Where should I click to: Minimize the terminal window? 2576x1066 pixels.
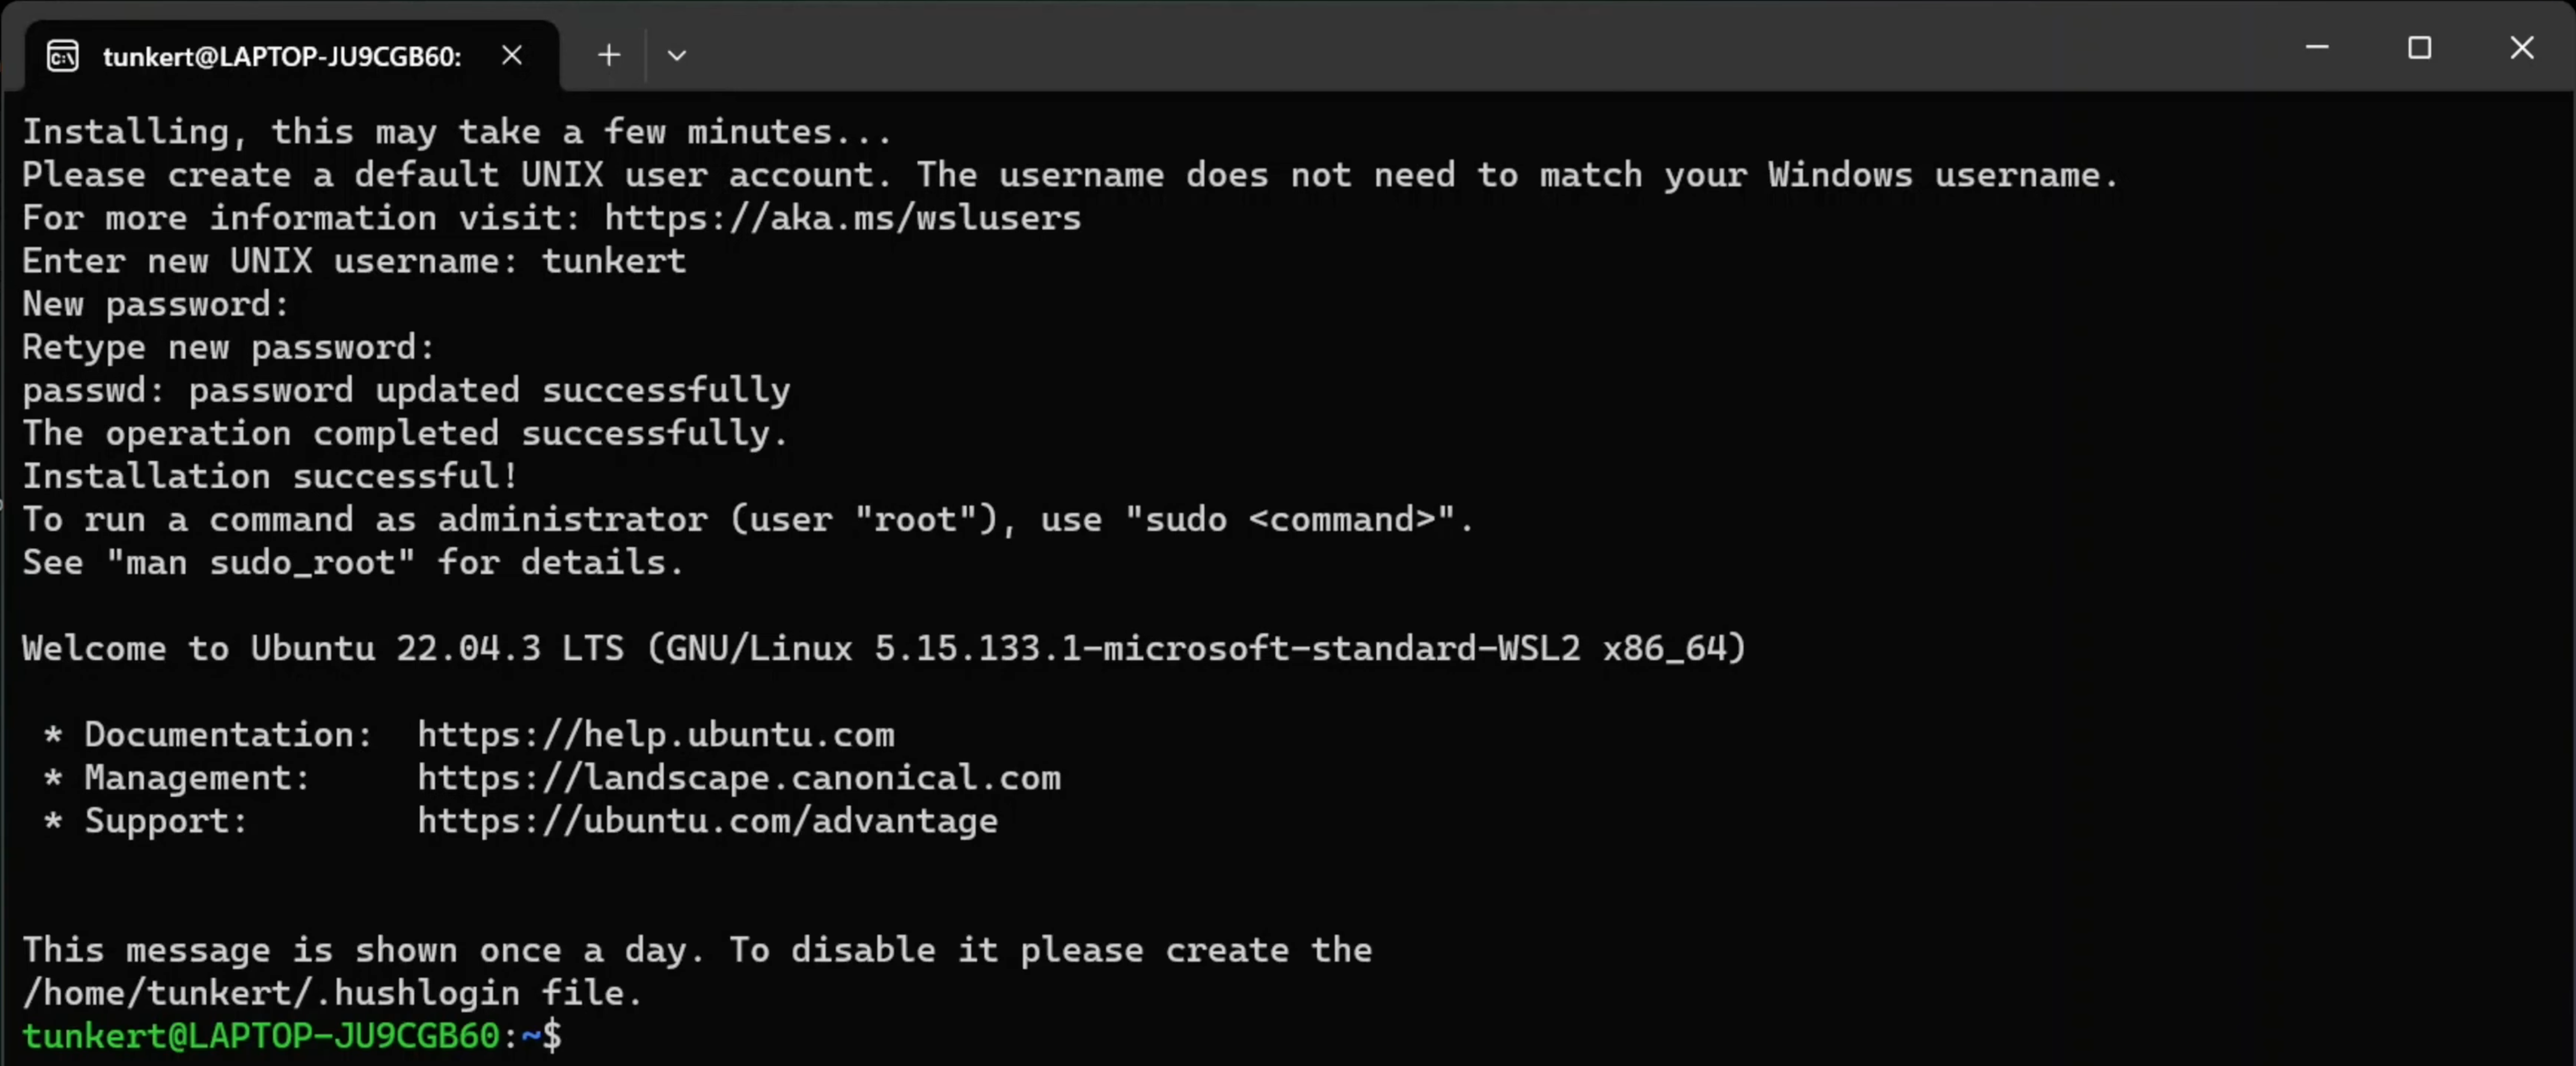[2317, 48]
